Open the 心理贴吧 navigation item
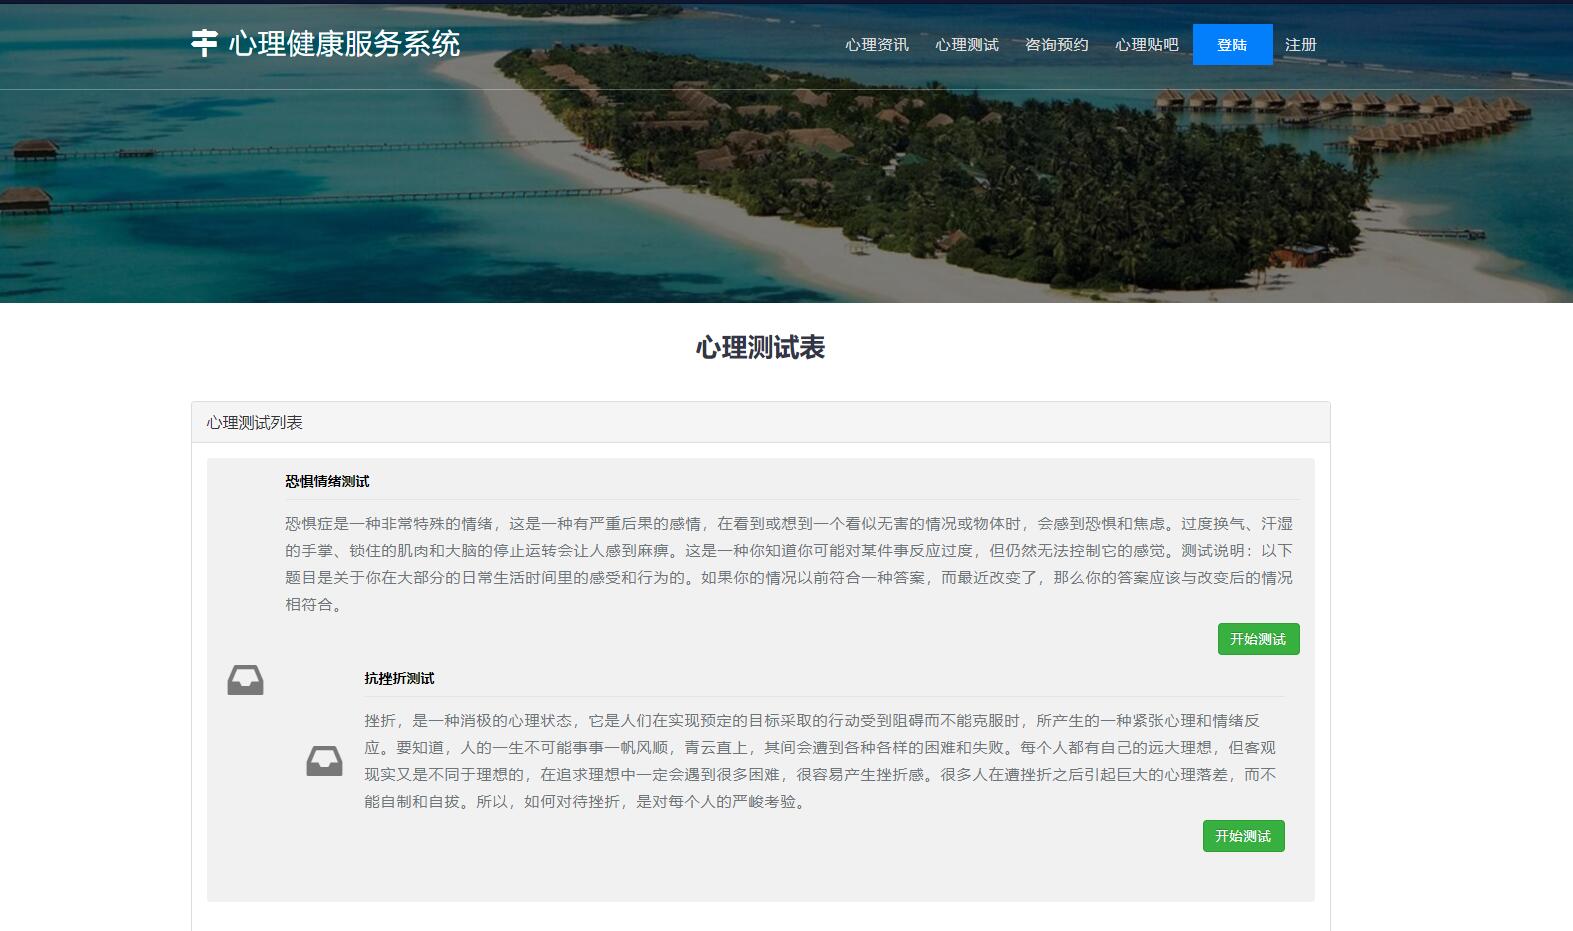The height and width of the screenshot is (931, 1573). [1146, 45]
